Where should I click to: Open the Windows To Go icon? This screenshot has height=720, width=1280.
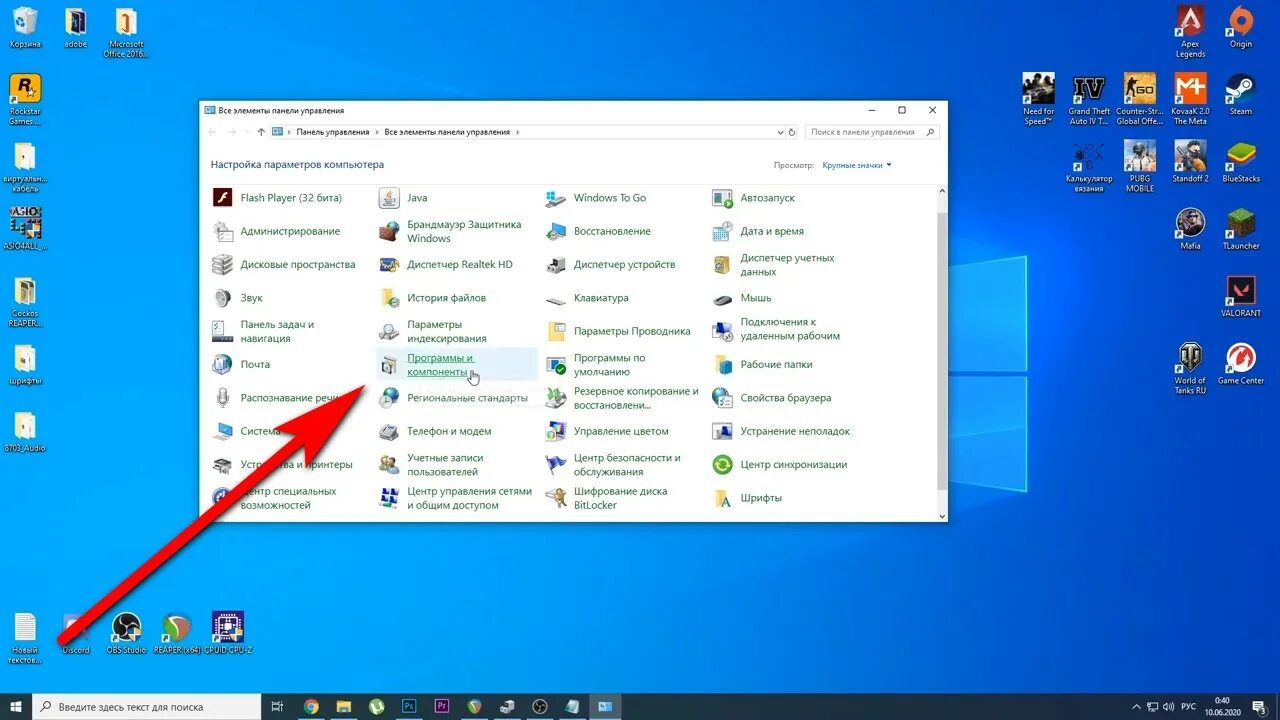pyautogui.click(x=556, y=198)
